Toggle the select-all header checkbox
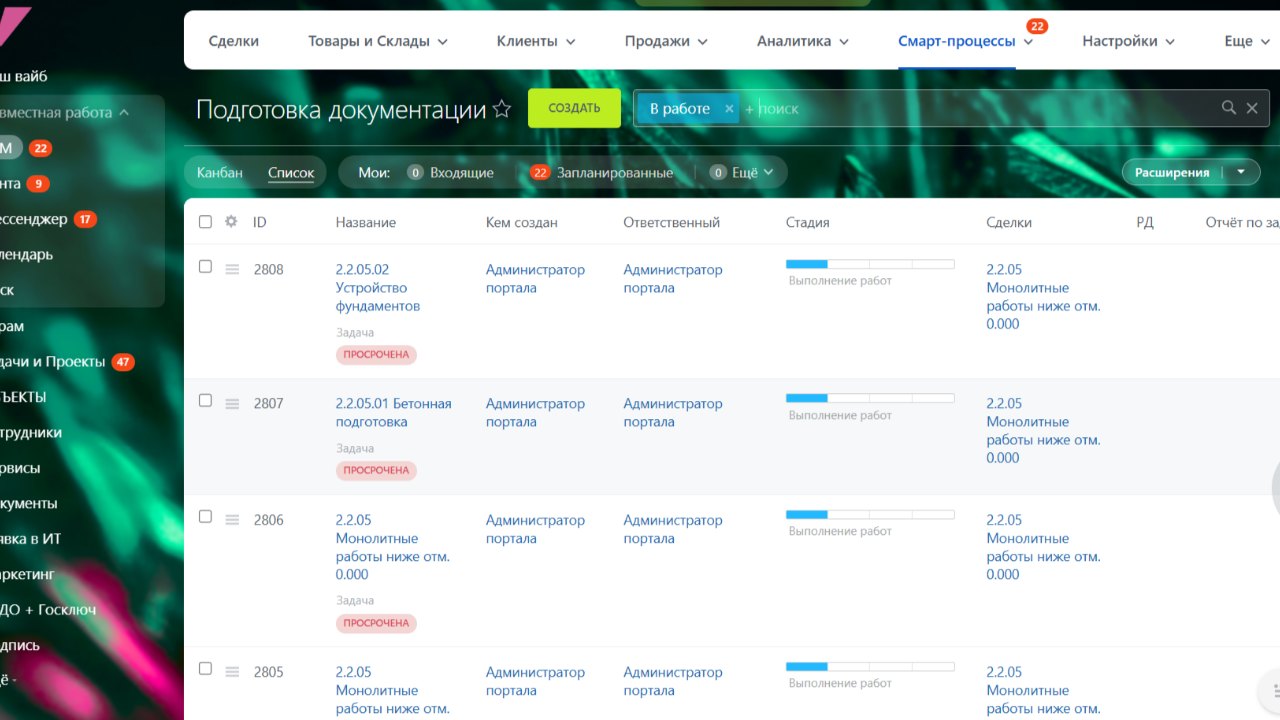This screenshot has height=720, width=1280. pos(205,222)
